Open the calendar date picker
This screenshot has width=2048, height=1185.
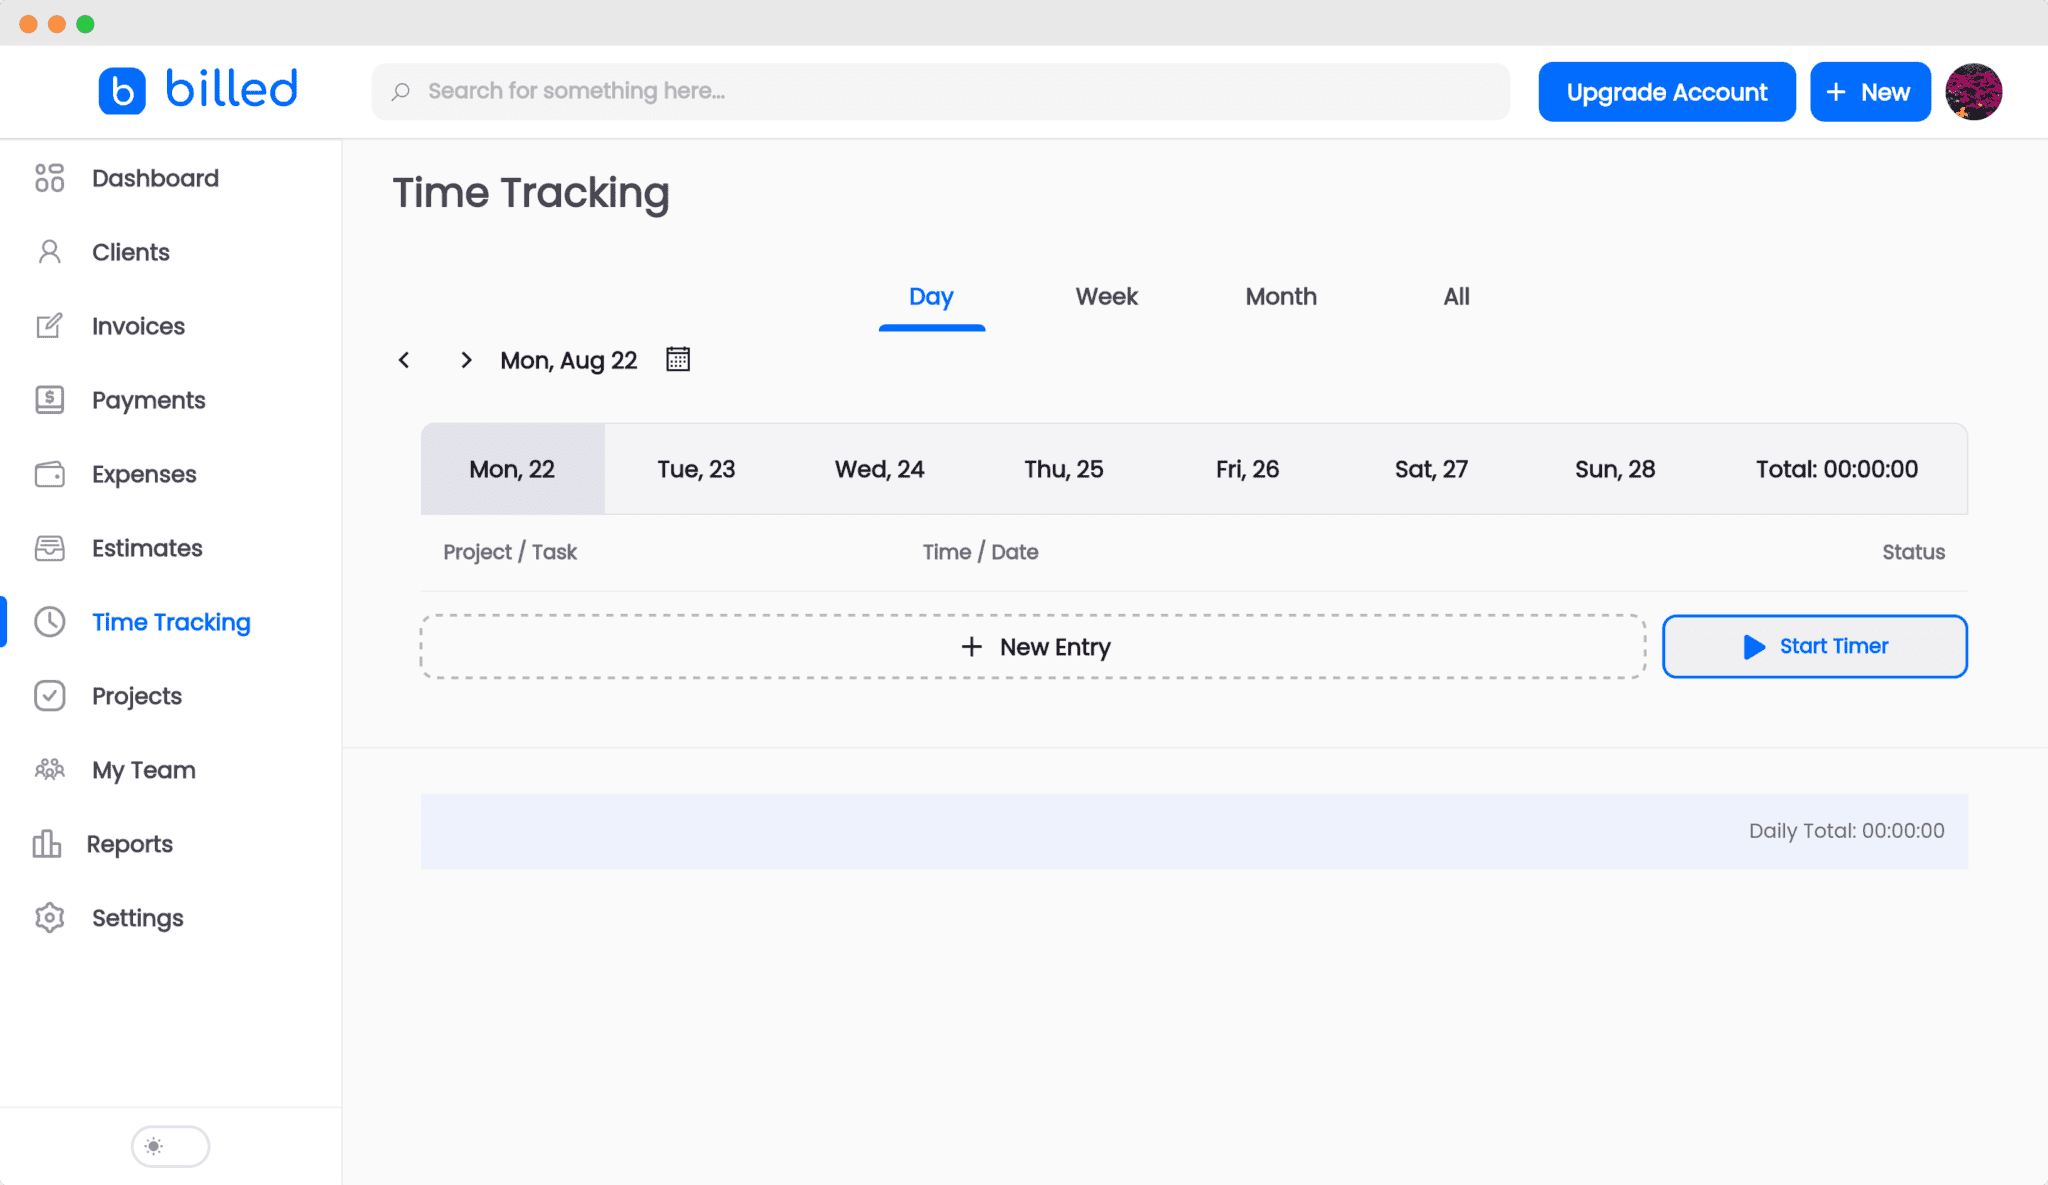(677, 358)
